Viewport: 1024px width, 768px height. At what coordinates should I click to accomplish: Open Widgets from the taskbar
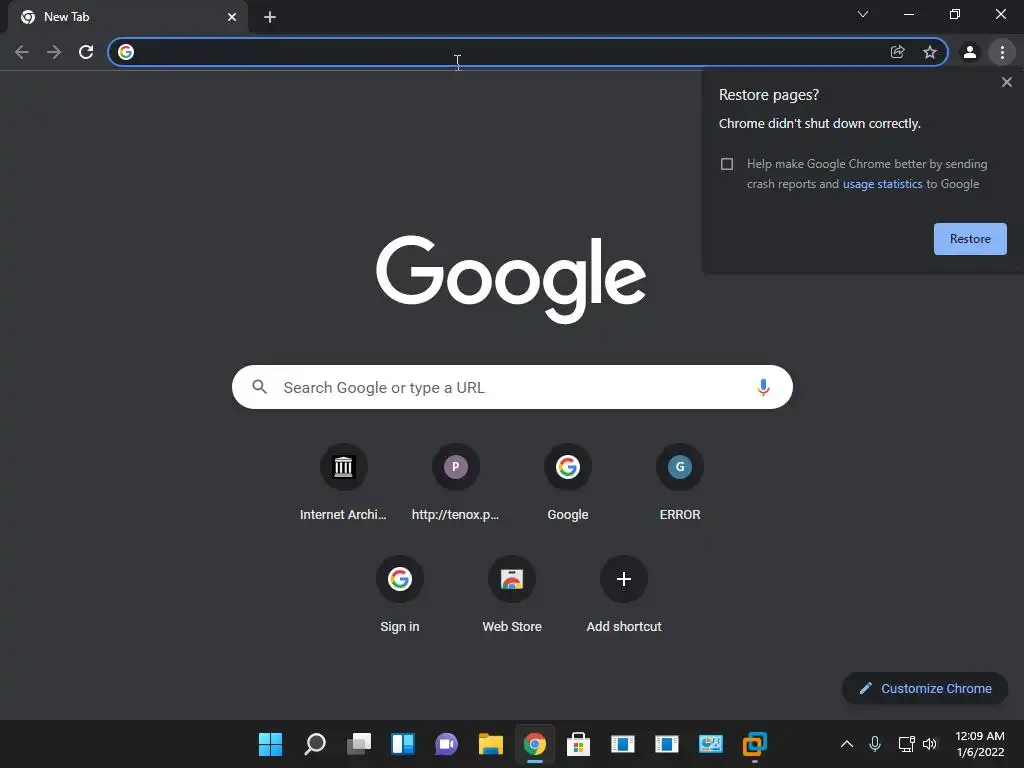tap(403, 744)
